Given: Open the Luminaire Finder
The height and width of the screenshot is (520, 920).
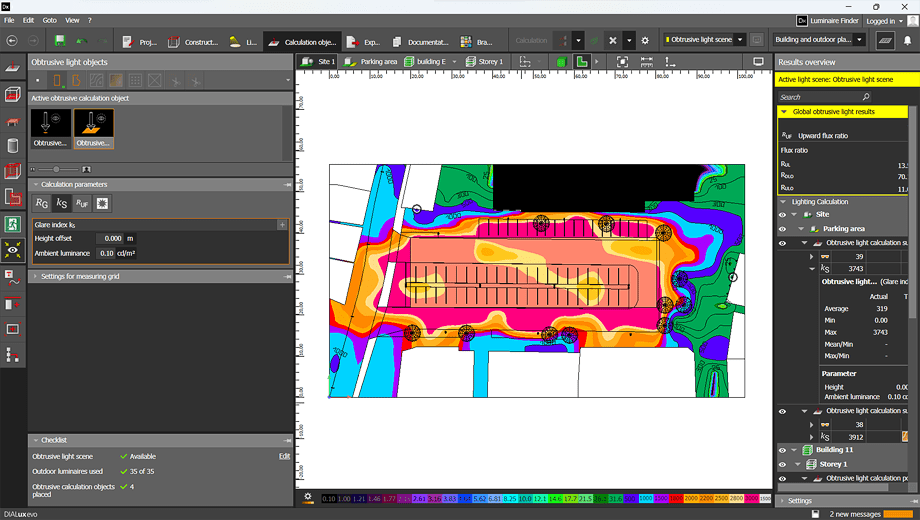Looking at the screenshot, I should pos(829,20).
